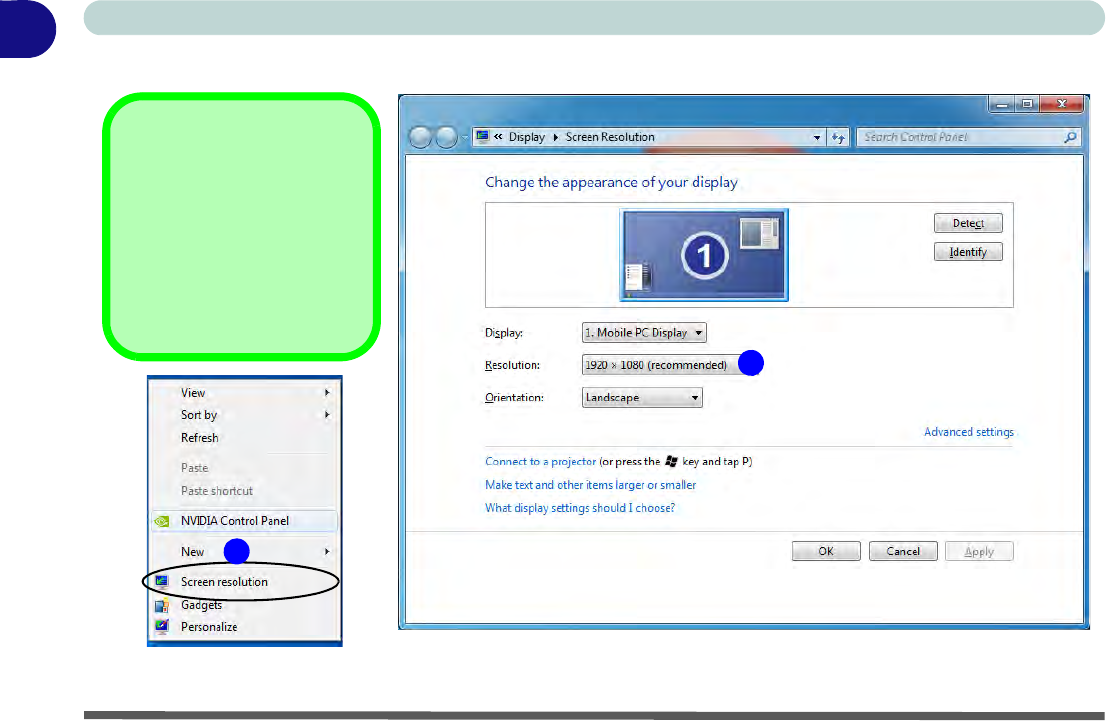Image resolution: width=1106 pixels, height=721 pixels.
Task: Open the Display dropdown list
Action: [x=644, y=333]
